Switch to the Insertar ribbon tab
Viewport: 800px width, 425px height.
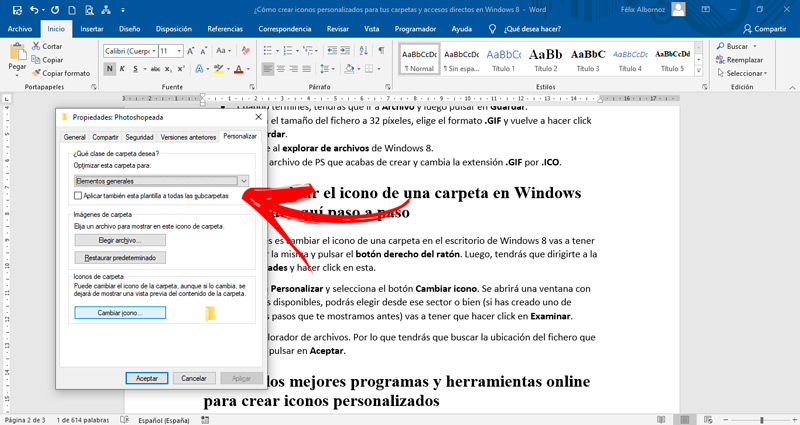click(92, 29)
